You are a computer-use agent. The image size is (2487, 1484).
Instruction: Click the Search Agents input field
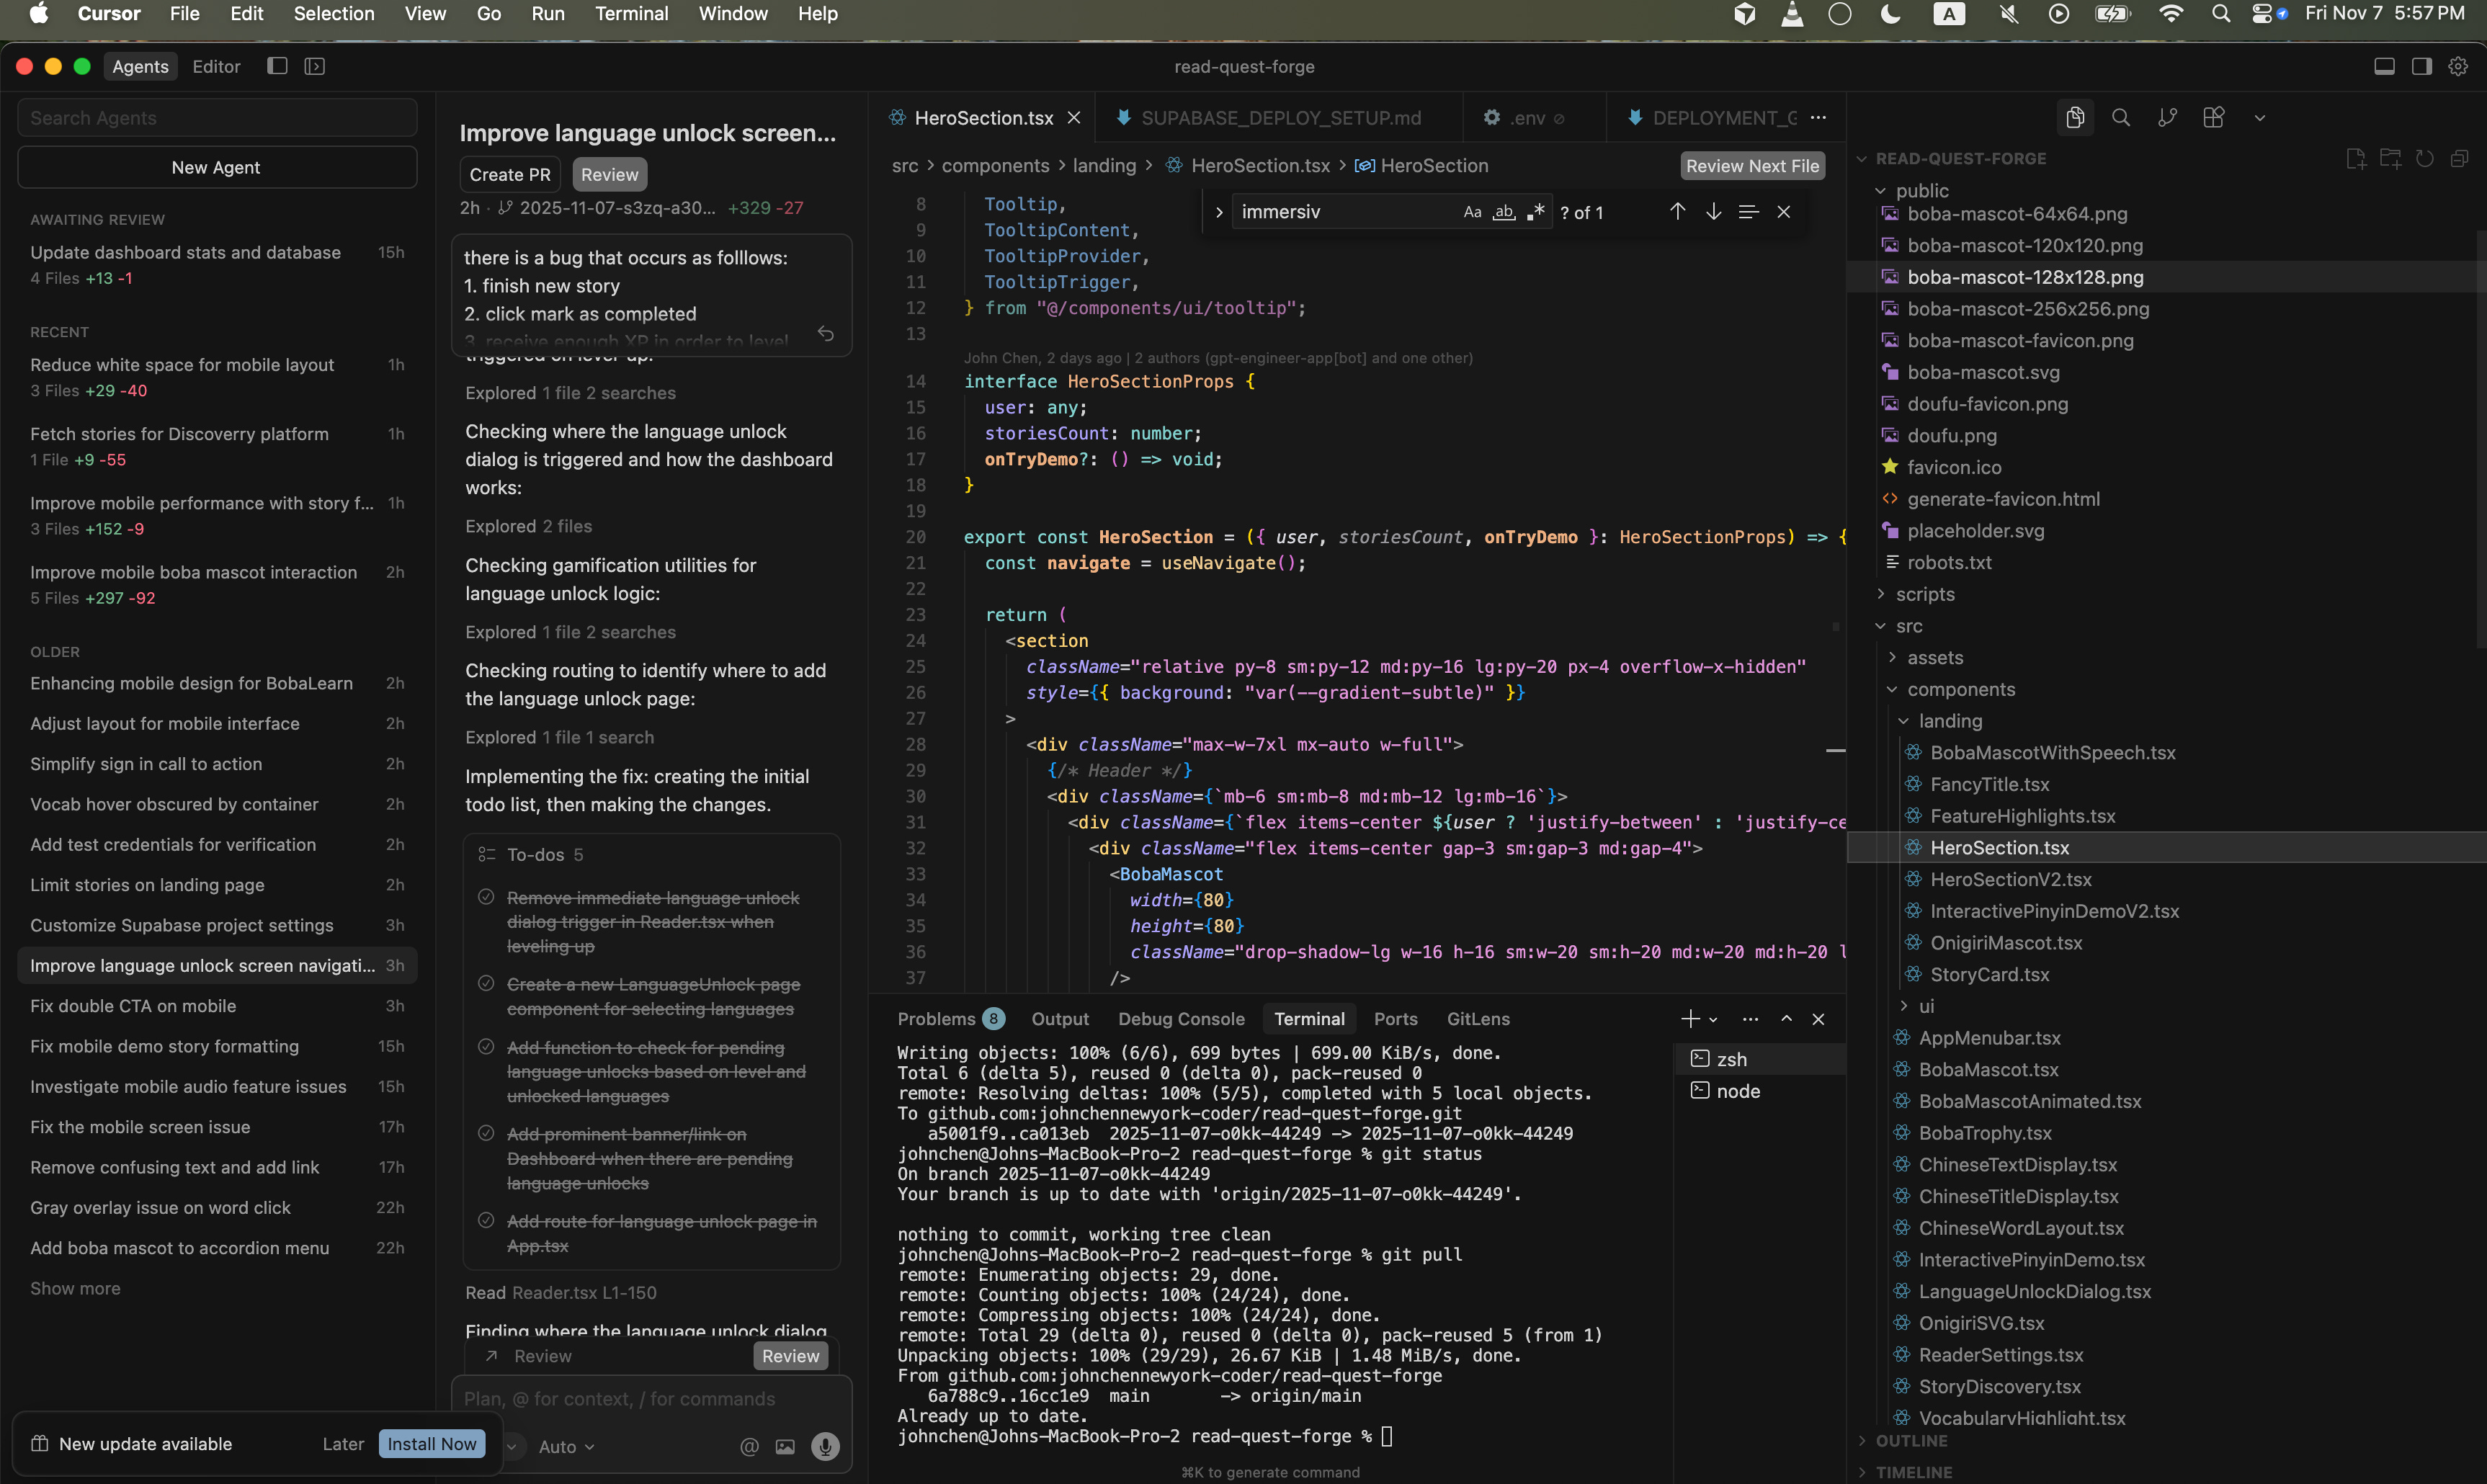[x=217, y=118]
